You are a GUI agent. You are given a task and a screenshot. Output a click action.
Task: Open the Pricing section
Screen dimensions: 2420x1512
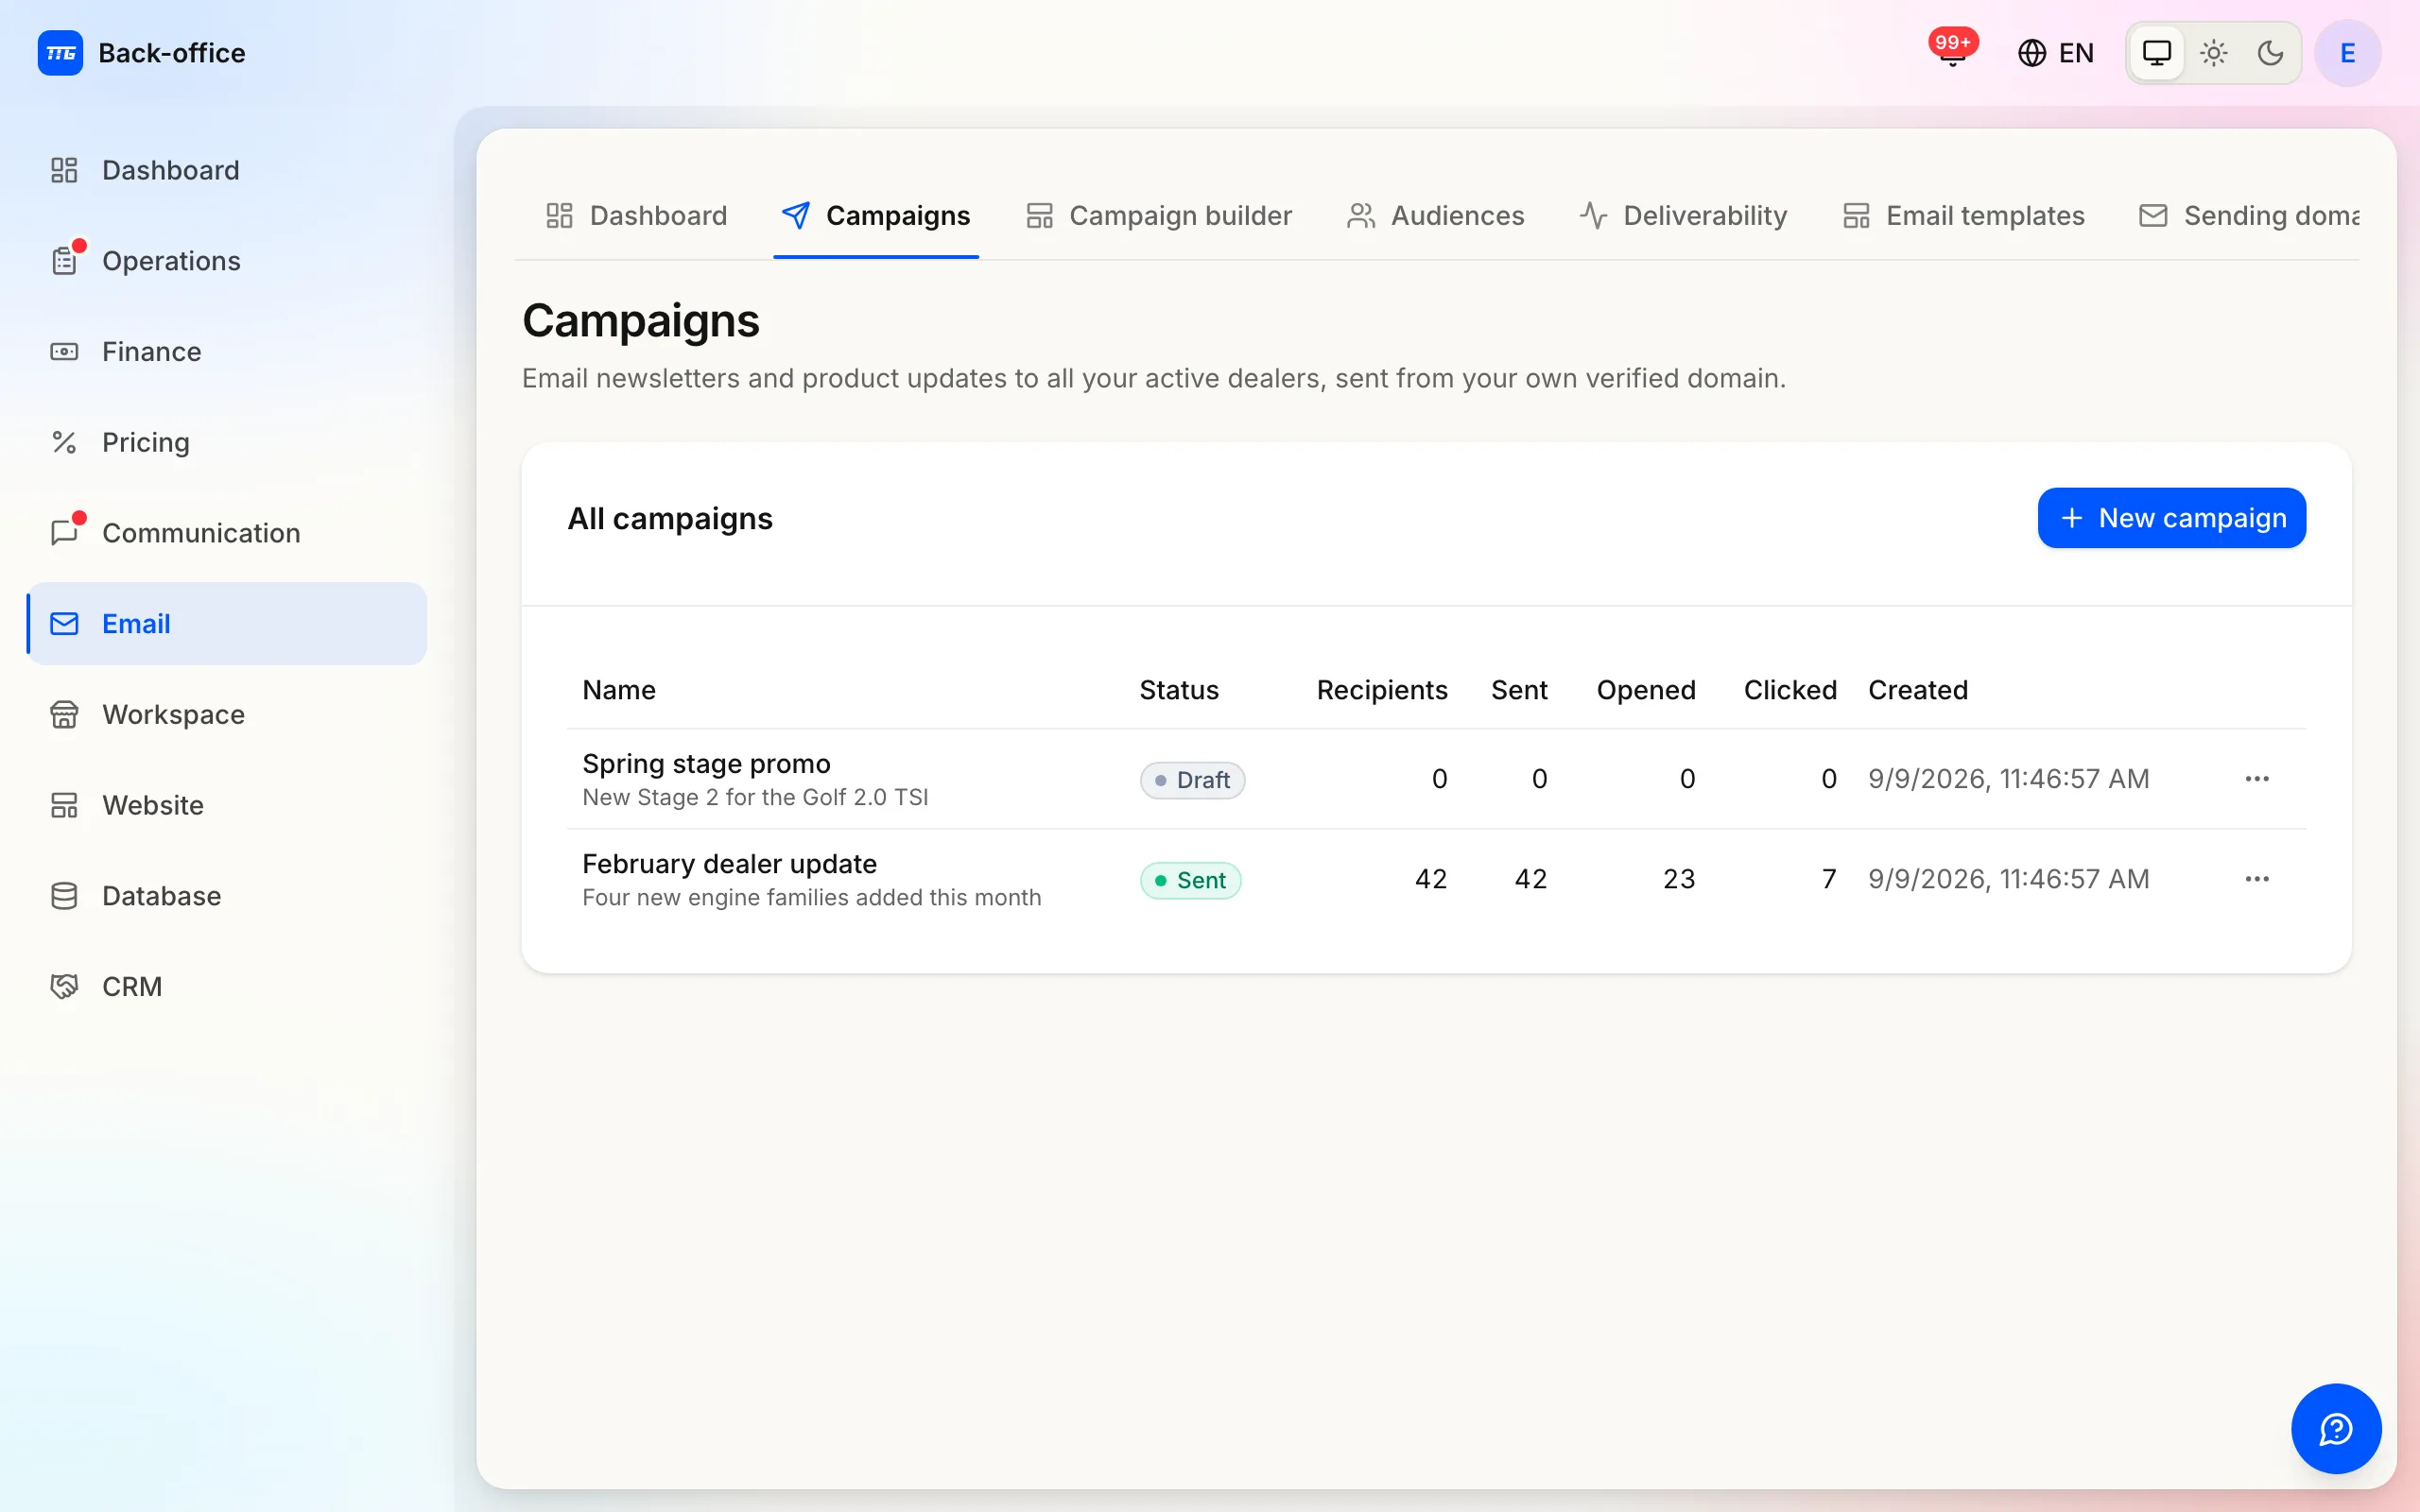(227, 442)
